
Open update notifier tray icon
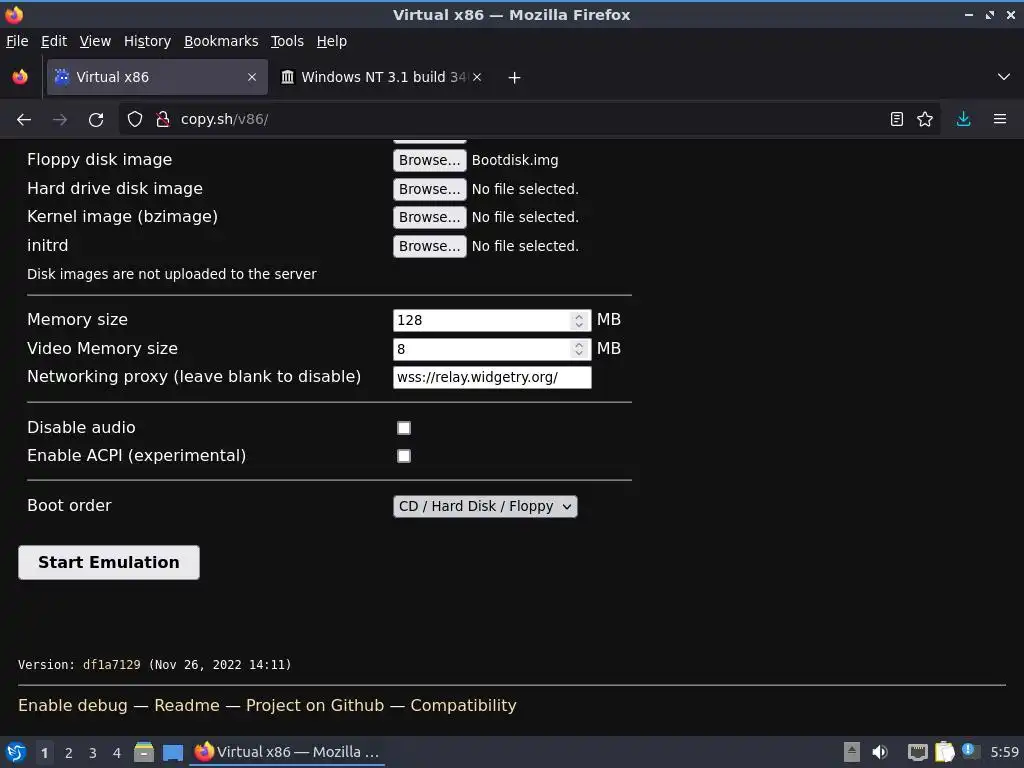tap(970, 751)
